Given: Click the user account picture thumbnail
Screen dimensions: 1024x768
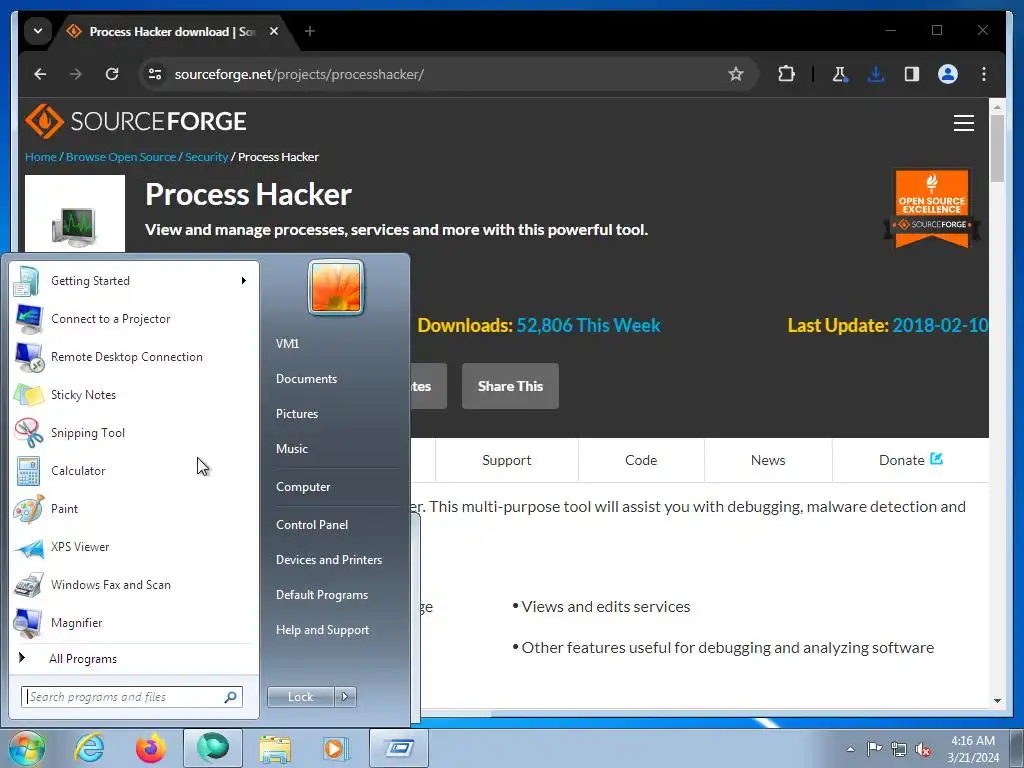Looking at the screenshot, I should pyautogui.click(x=336, y=287).
